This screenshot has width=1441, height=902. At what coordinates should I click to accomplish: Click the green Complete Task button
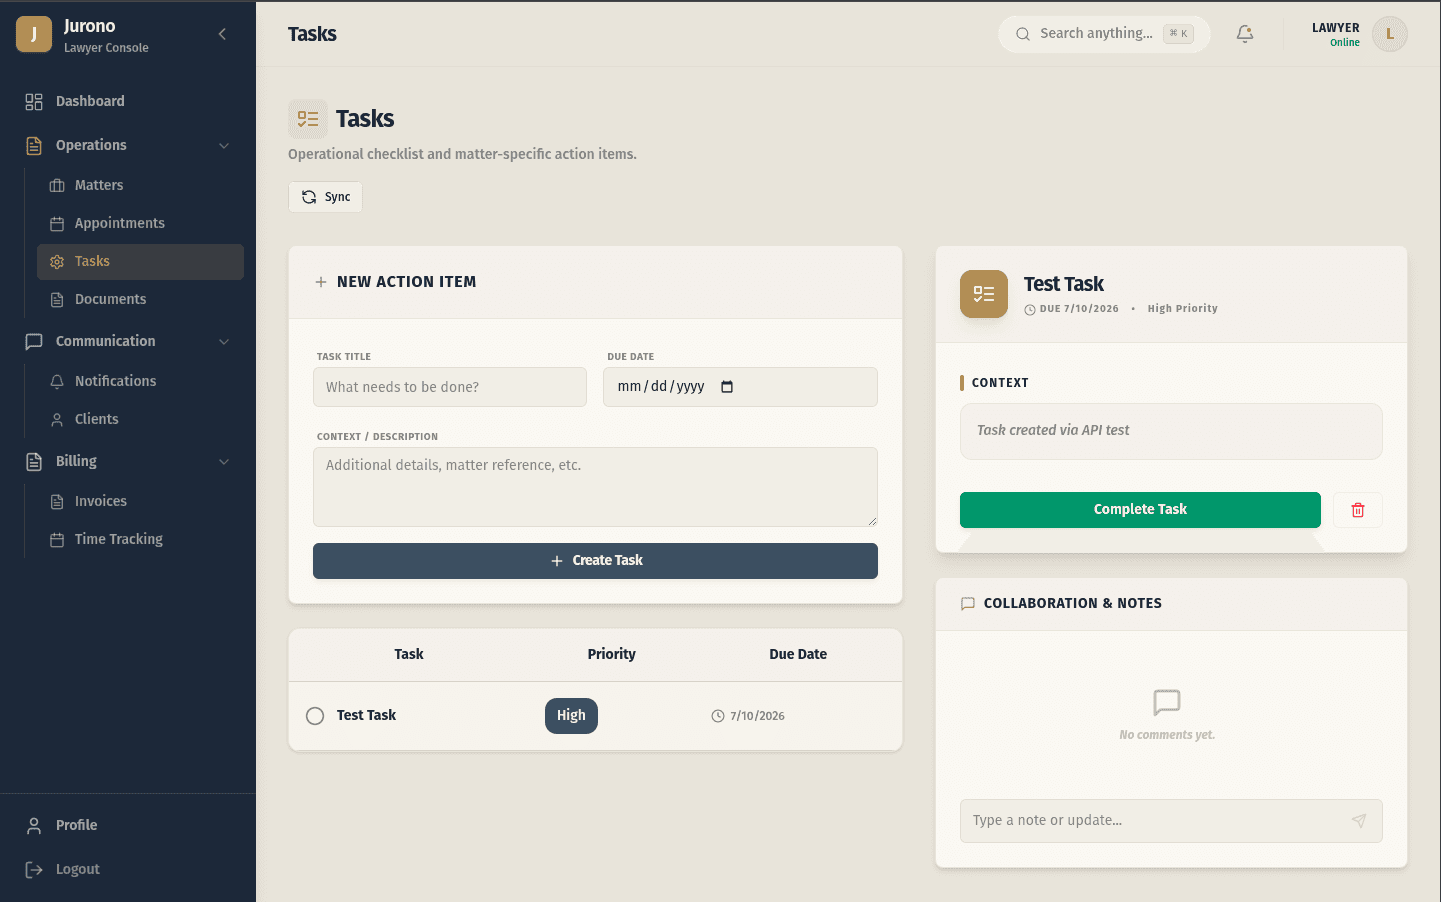(x=1140, y=510)
